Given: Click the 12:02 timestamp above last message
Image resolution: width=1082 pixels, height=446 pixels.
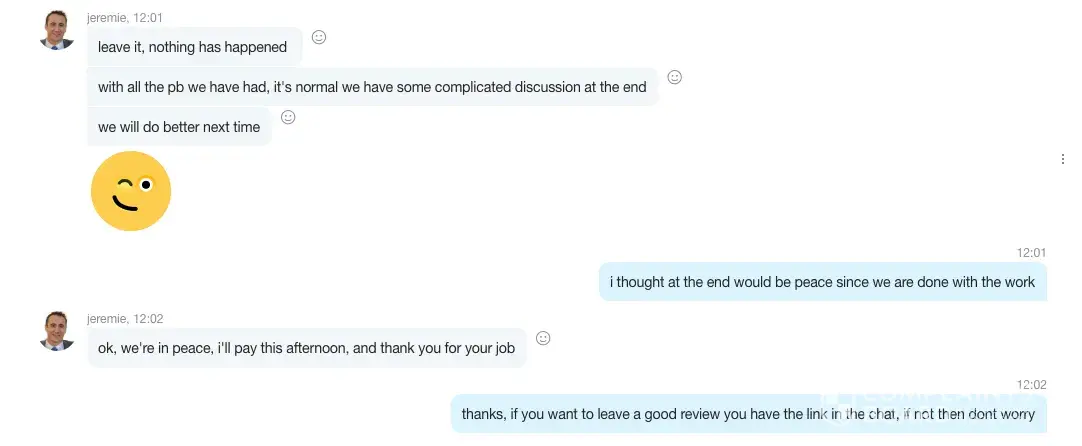Looking at the screenshot, I should click(x=1031, y=385).
